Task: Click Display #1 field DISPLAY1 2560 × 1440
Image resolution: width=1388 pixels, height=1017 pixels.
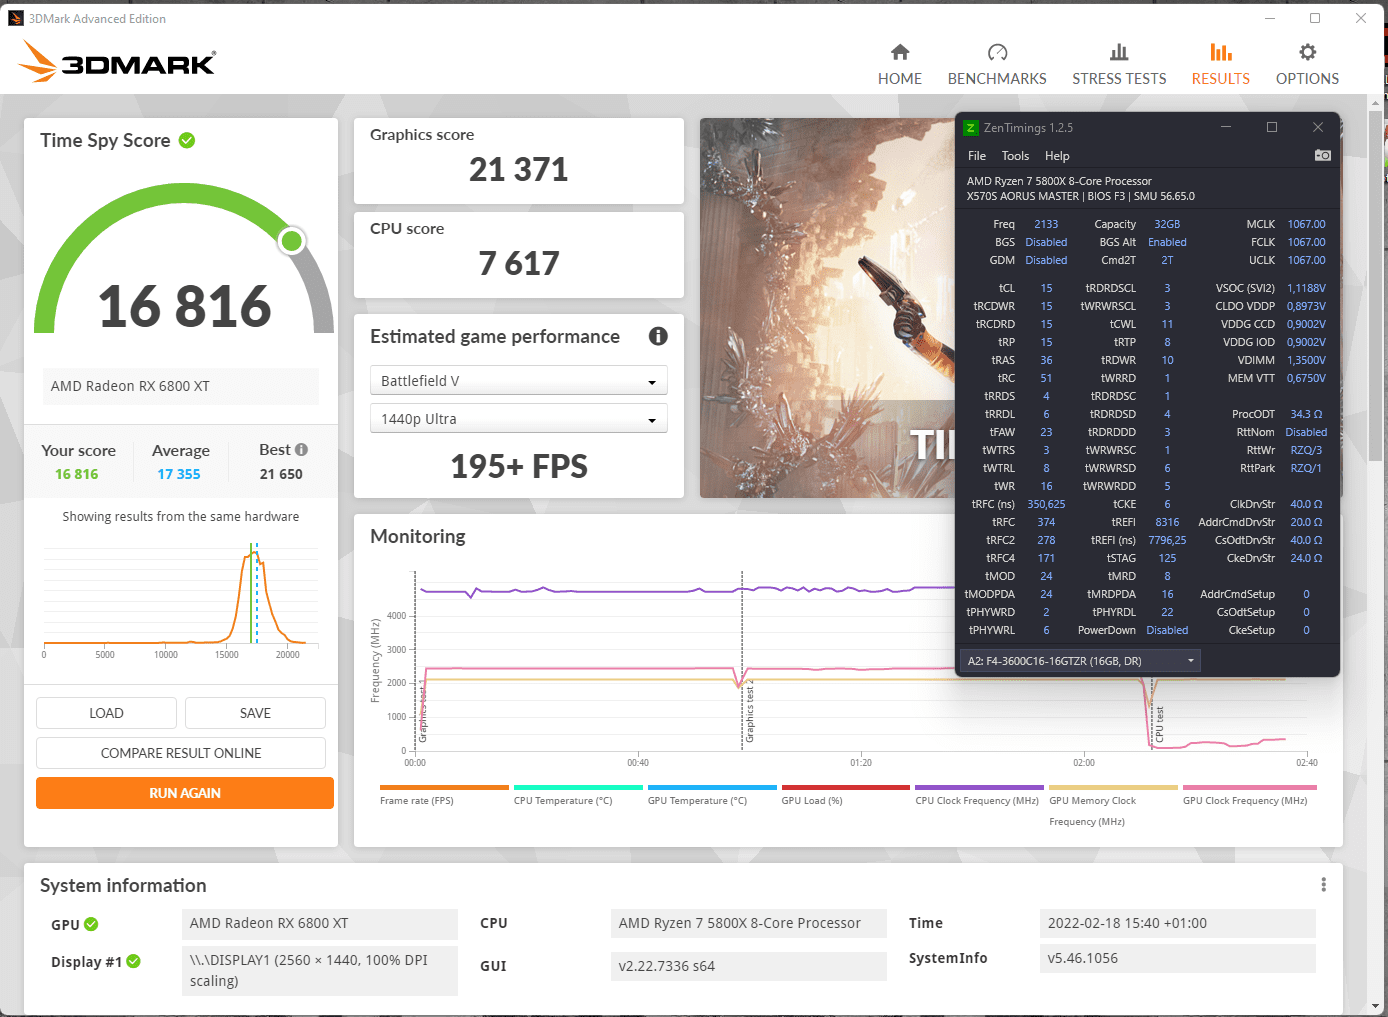Action: tap(320, 970)
